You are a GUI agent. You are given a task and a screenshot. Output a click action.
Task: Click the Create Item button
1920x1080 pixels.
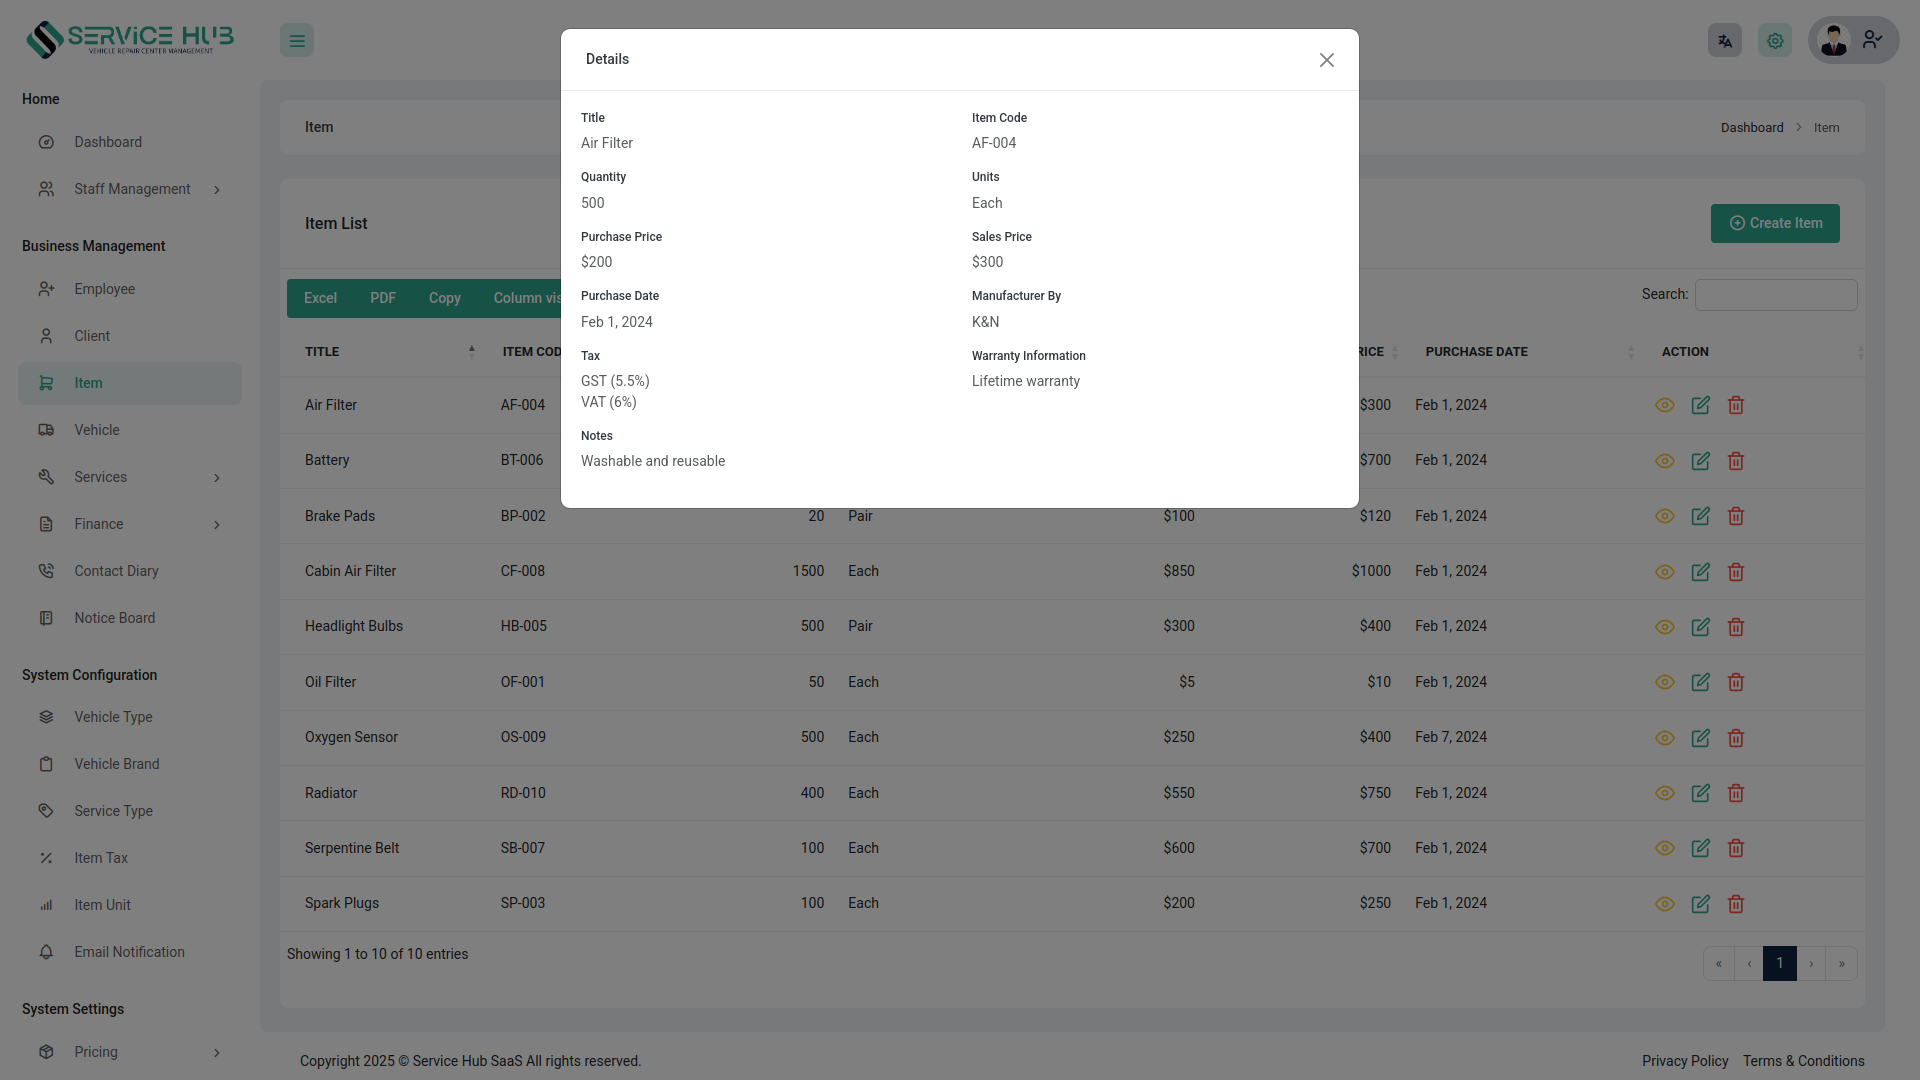point(1774,223)
